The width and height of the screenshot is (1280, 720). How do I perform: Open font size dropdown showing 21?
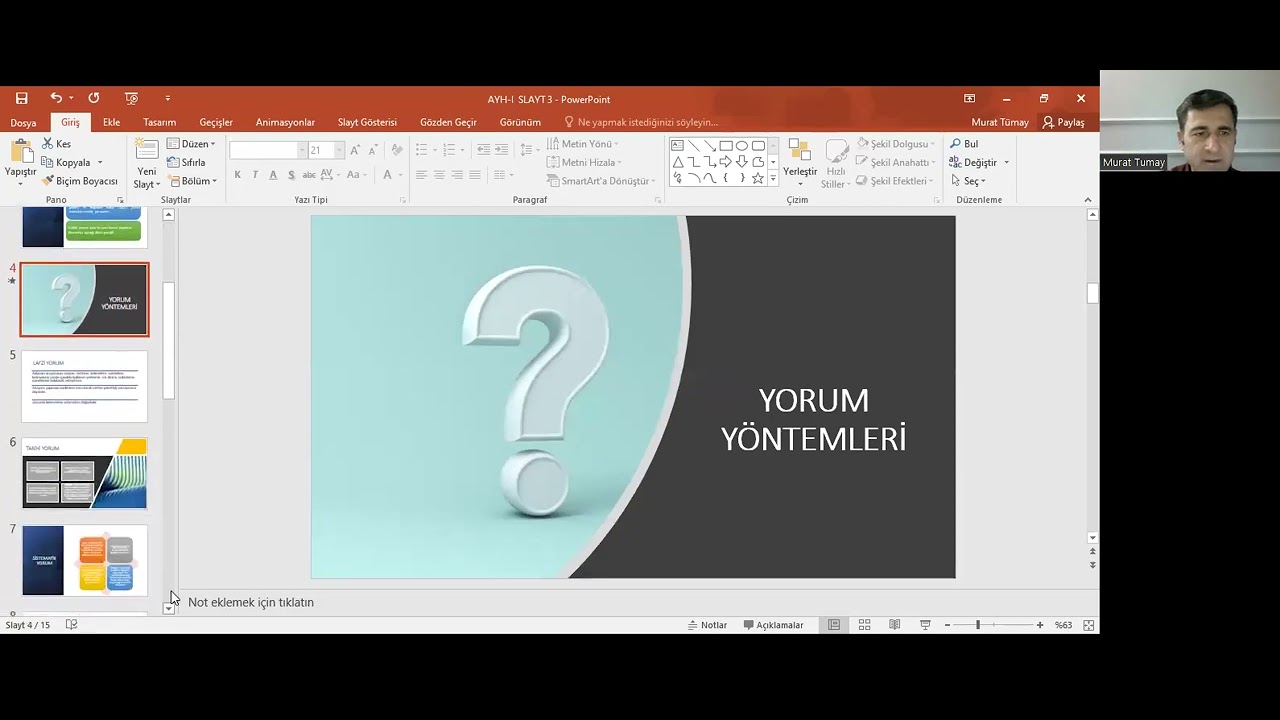point(339,150)
